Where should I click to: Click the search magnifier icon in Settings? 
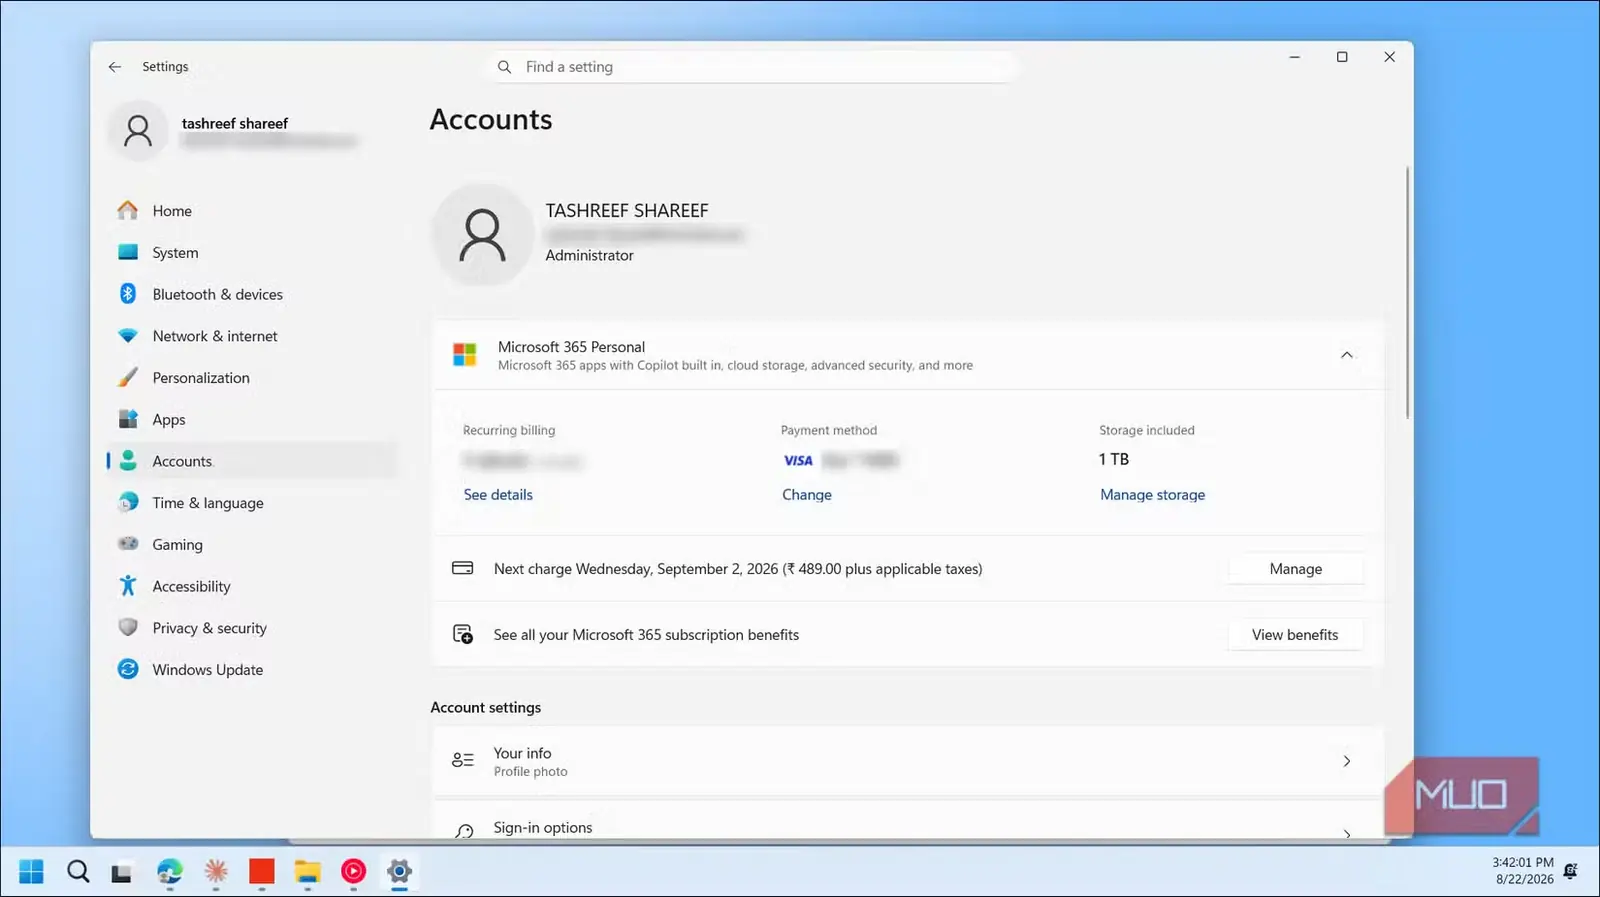pyautogui.click(x=505, y=67)
